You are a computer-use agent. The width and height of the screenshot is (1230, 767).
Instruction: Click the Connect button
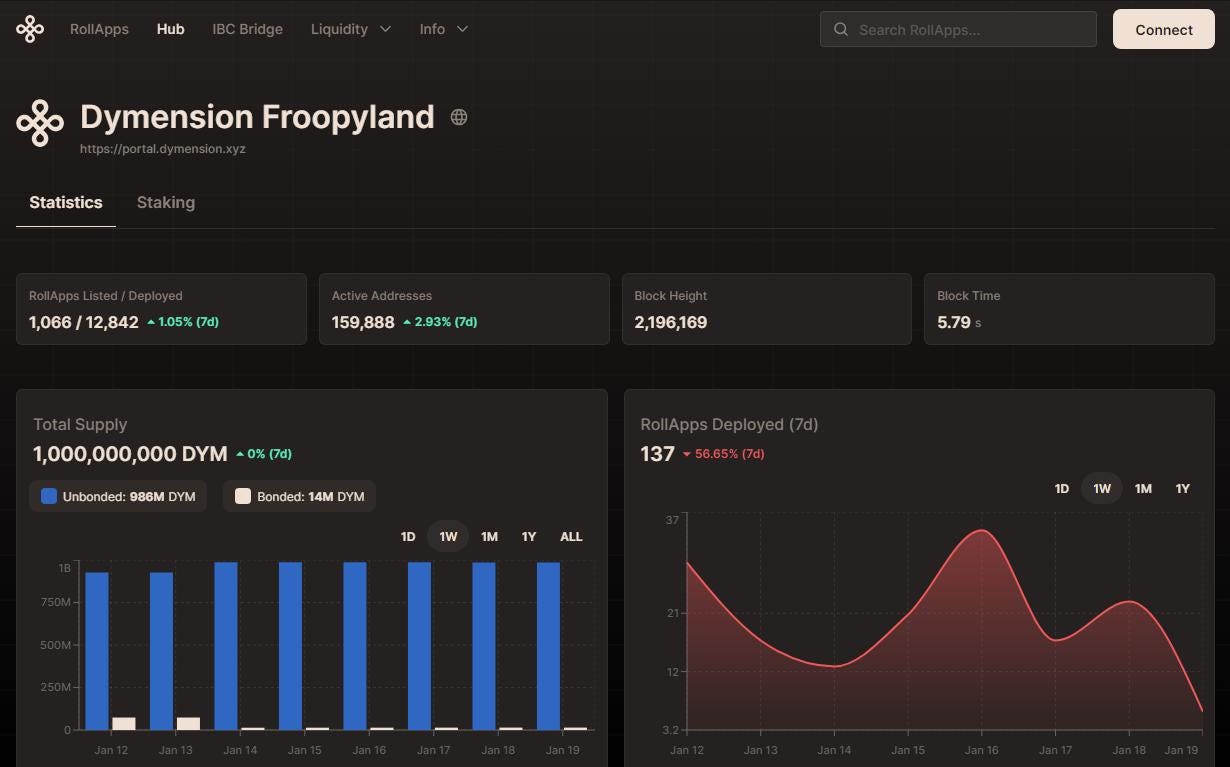coord(1163,29)
